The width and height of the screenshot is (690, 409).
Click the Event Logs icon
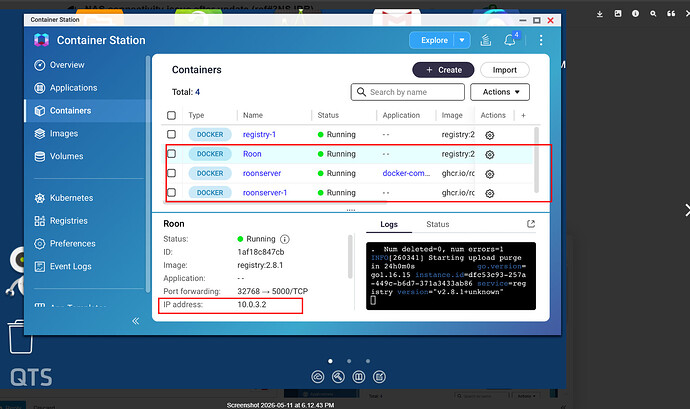[40, 266]
